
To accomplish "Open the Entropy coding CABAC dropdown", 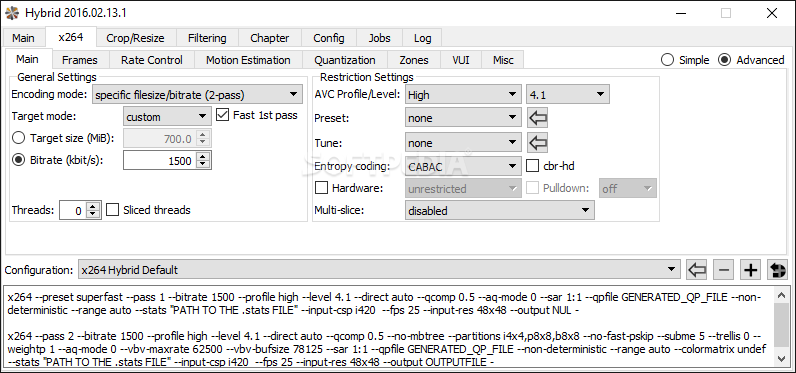I will pos(463,166).
